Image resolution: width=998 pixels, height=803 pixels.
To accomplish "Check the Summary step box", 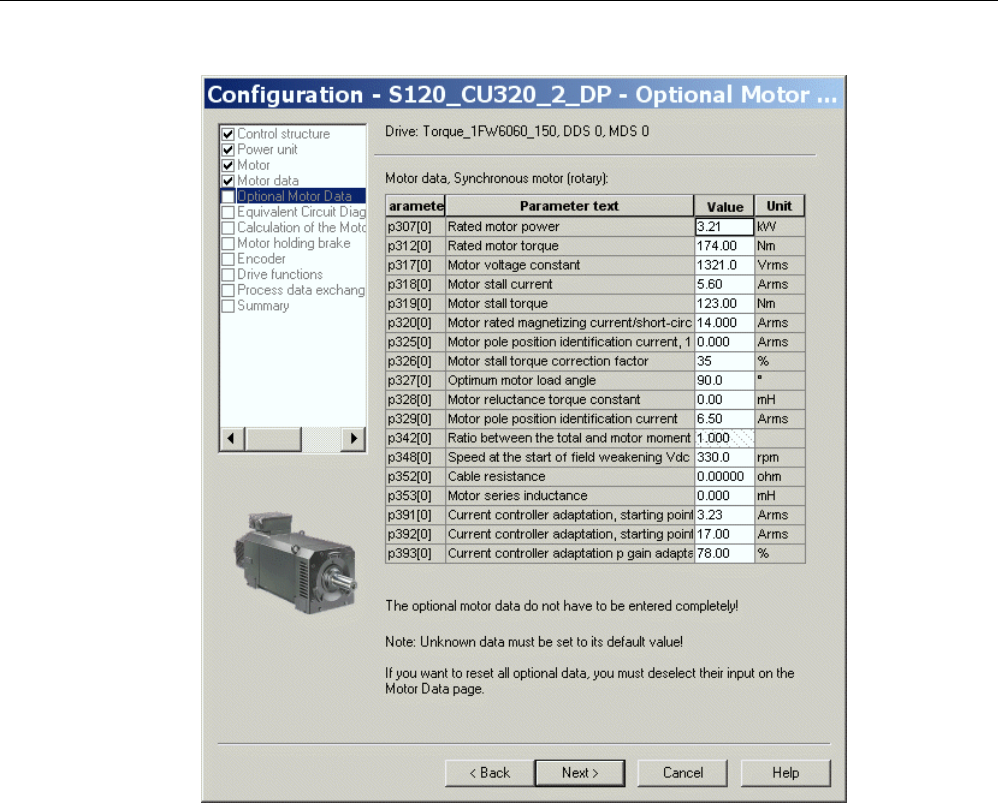I will 228,306.
